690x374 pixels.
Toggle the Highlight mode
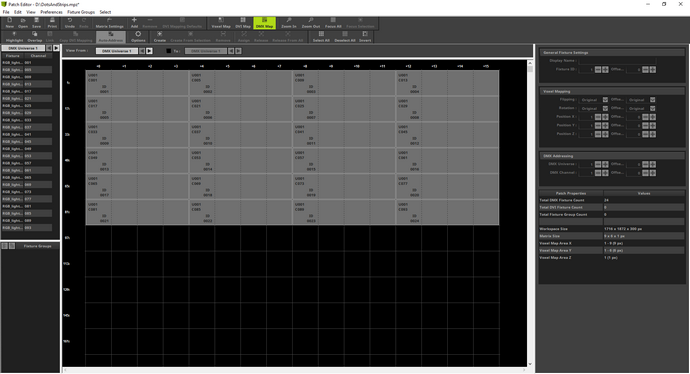coord(15,37)
